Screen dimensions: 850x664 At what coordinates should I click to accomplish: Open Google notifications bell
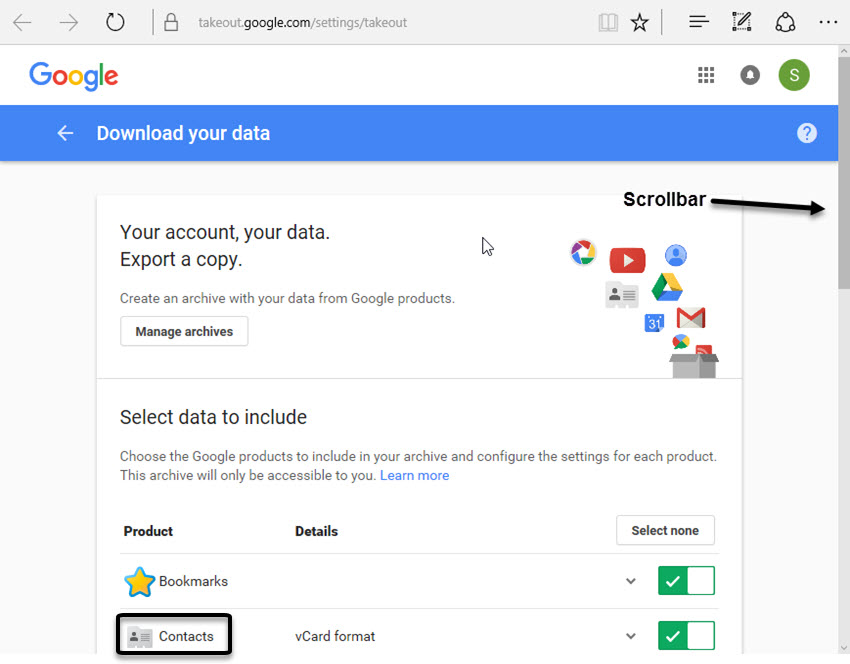(750, 75)
